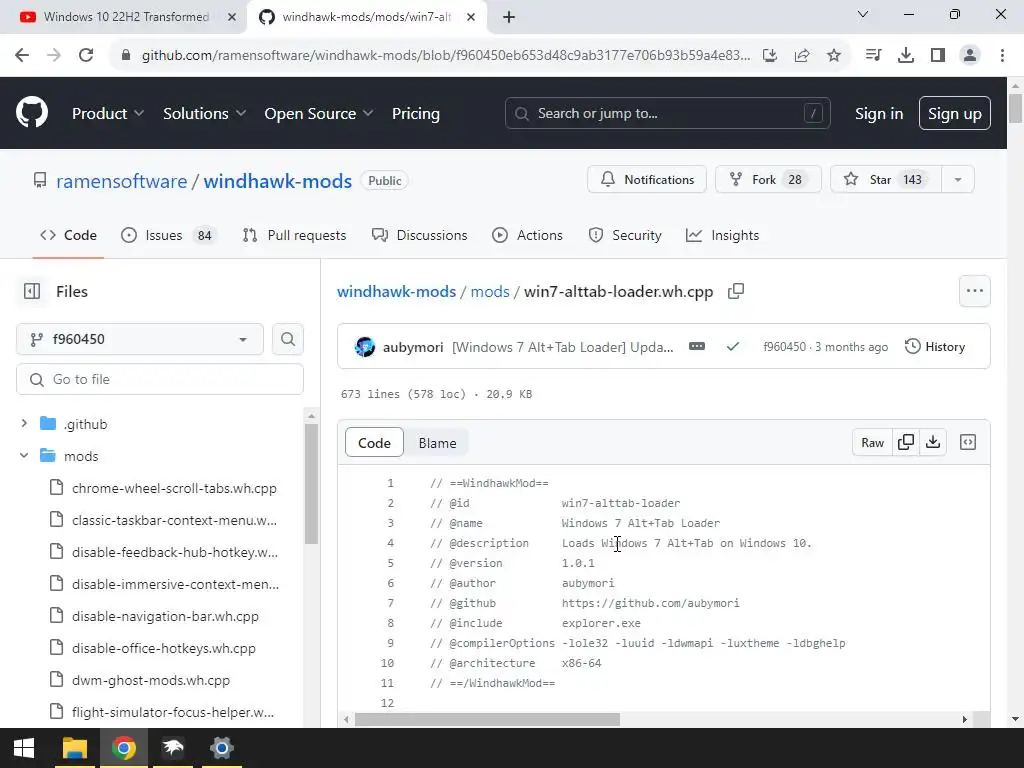Screen dimensions: 1024x768
Task: Install app icon in address bar
Action: click(x=770, y=56)
